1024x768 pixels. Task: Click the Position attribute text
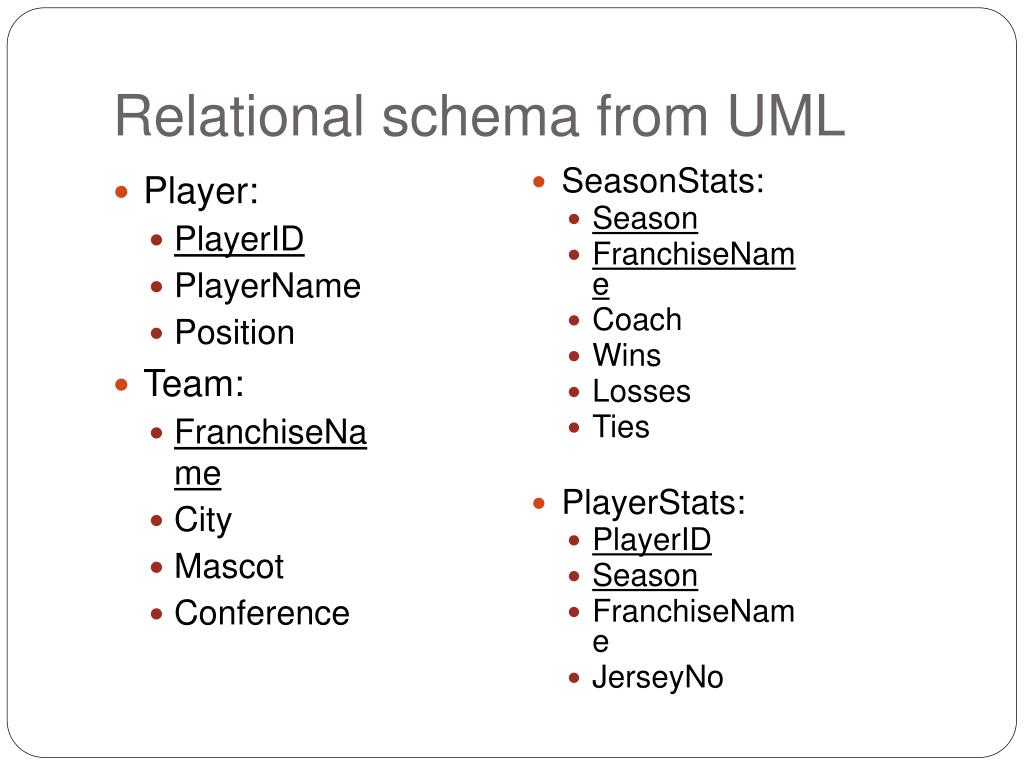click(x=234, y=332)
